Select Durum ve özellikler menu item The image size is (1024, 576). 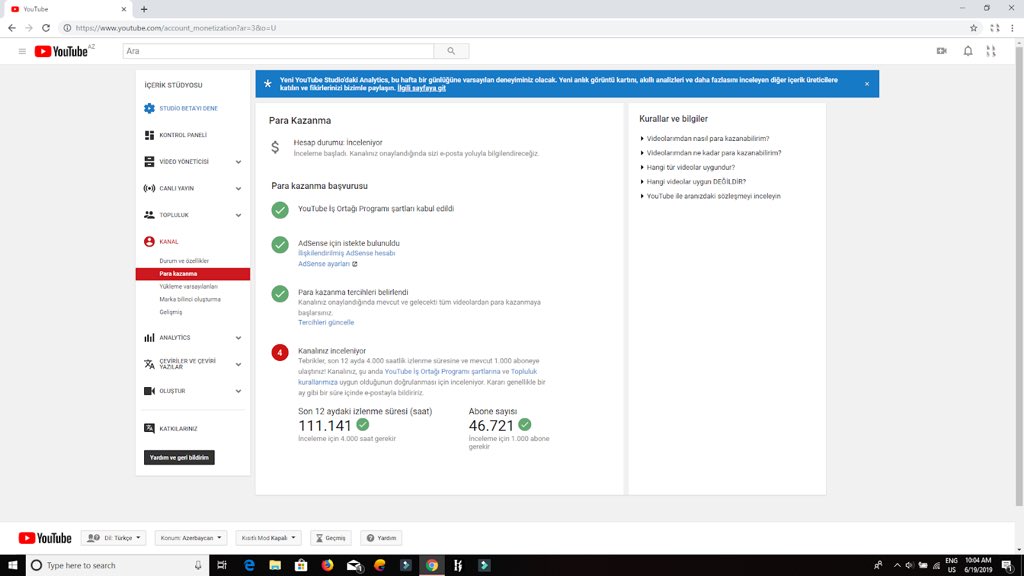pyautogui.click(x=184, y=261)
